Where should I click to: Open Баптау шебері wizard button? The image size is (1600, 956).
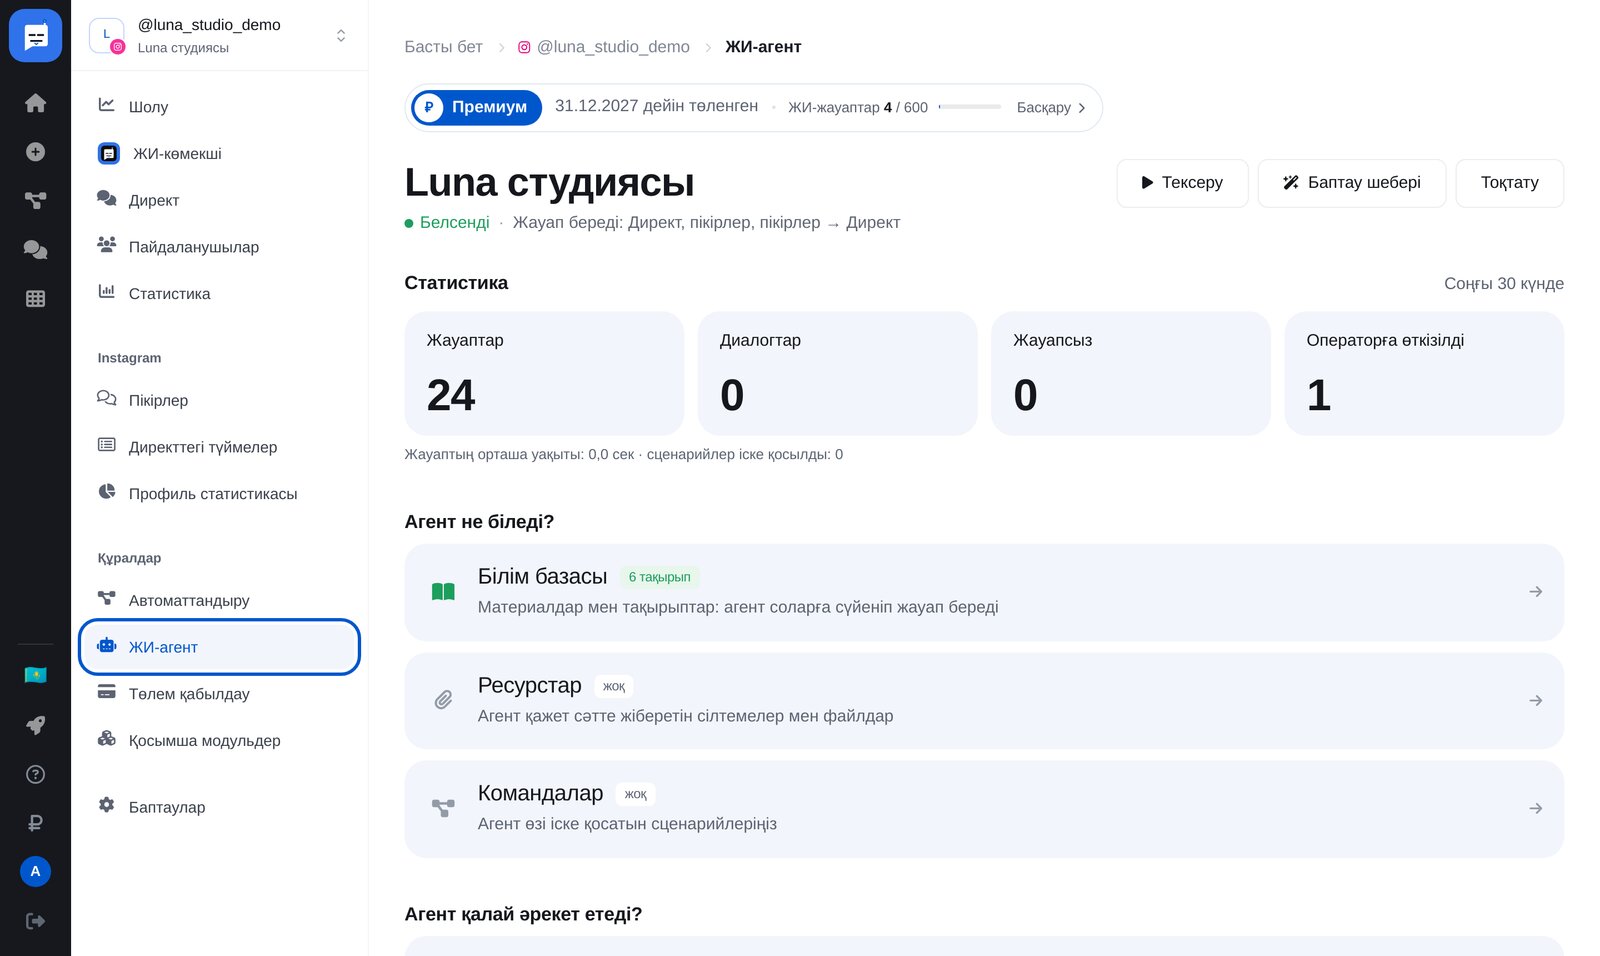1351,183
